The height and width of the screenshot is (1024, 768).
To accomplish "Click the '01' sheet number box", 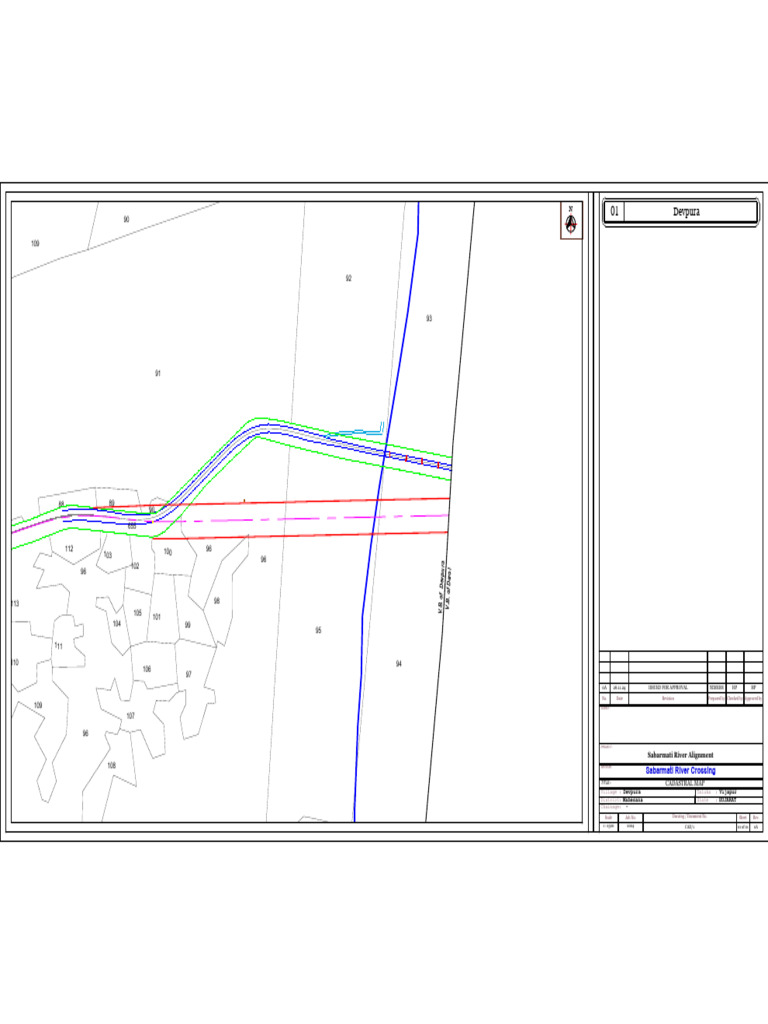I will [614, 211].
